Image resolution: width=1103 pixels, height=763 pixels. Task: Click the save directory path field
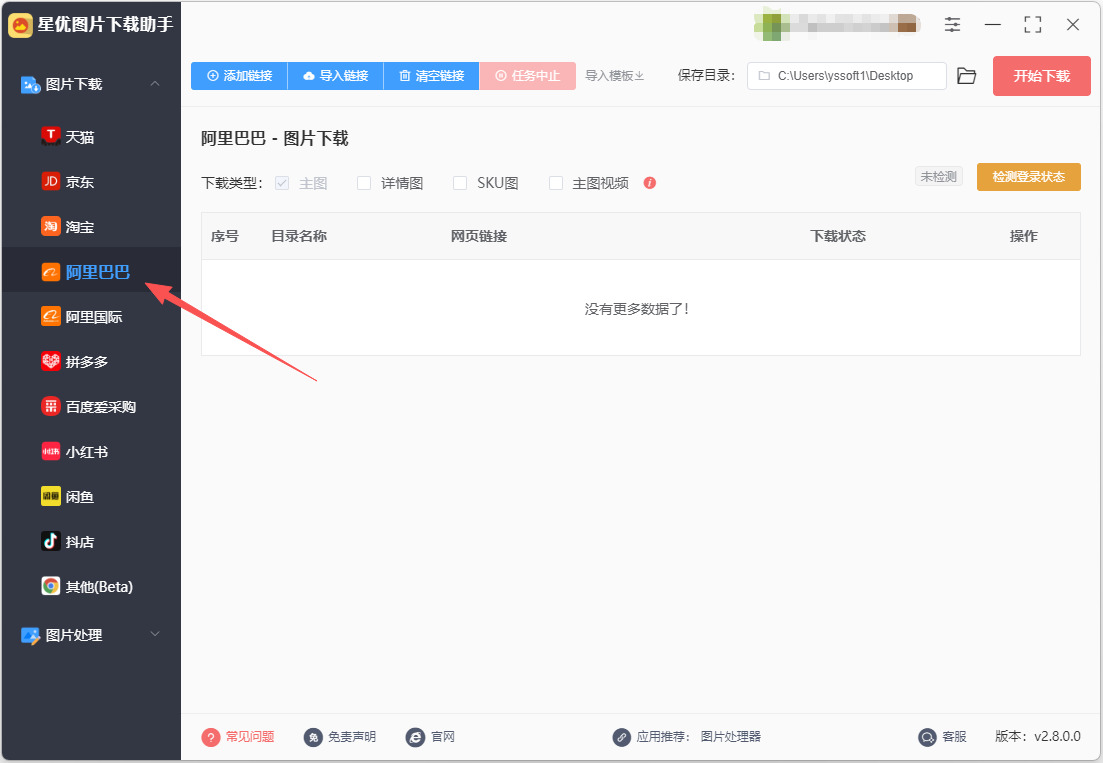pyautogui.click(x=846, y=76)
